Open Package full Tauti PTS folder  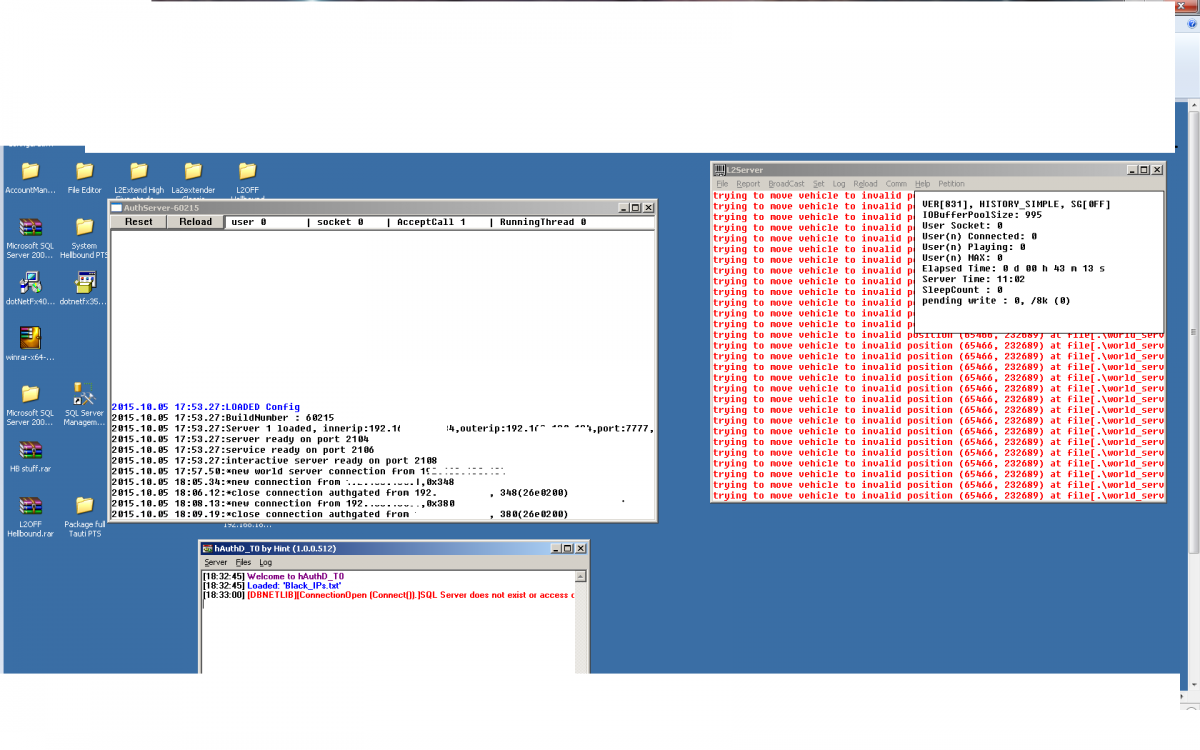[84, 506]
